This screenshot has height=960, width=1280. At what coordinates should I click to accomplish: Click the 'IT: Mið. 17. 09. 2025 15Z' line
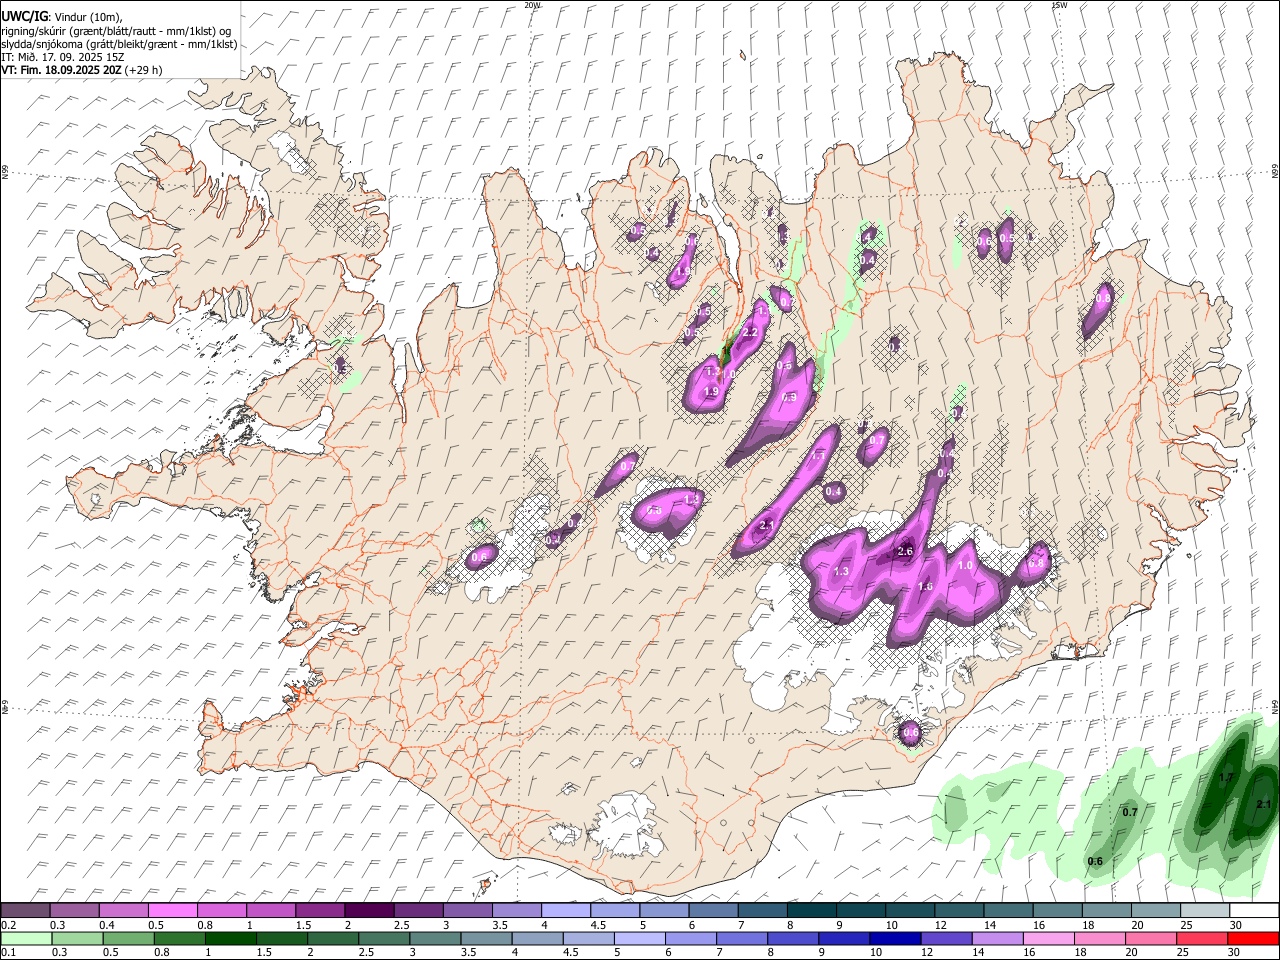coord(62,57)
